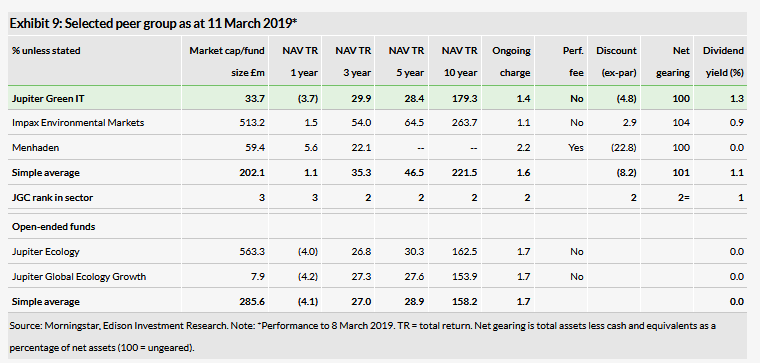Select the '% unless stated' header cell
This screenshot has width=760, height=363.
[x=46, y=50]
